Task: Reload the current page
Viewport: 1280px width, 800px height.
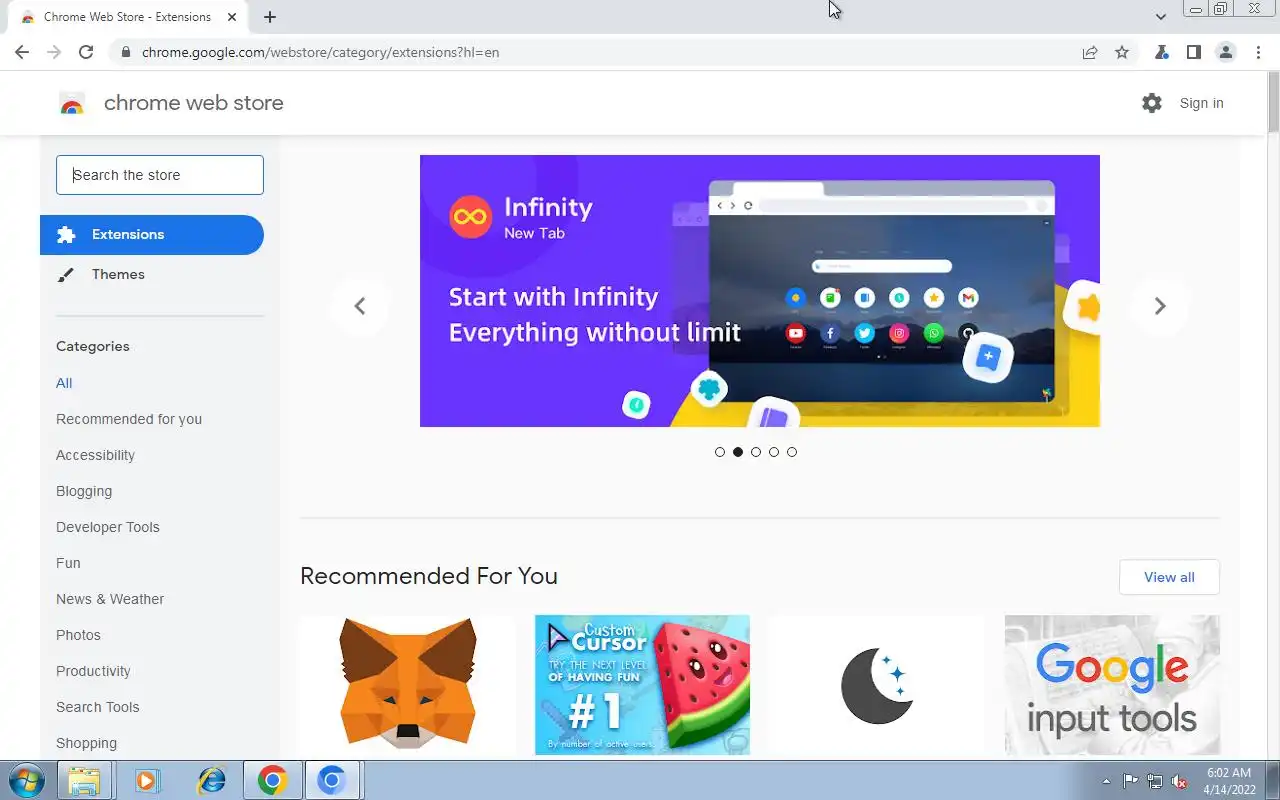Action: [x=86, y=52]
